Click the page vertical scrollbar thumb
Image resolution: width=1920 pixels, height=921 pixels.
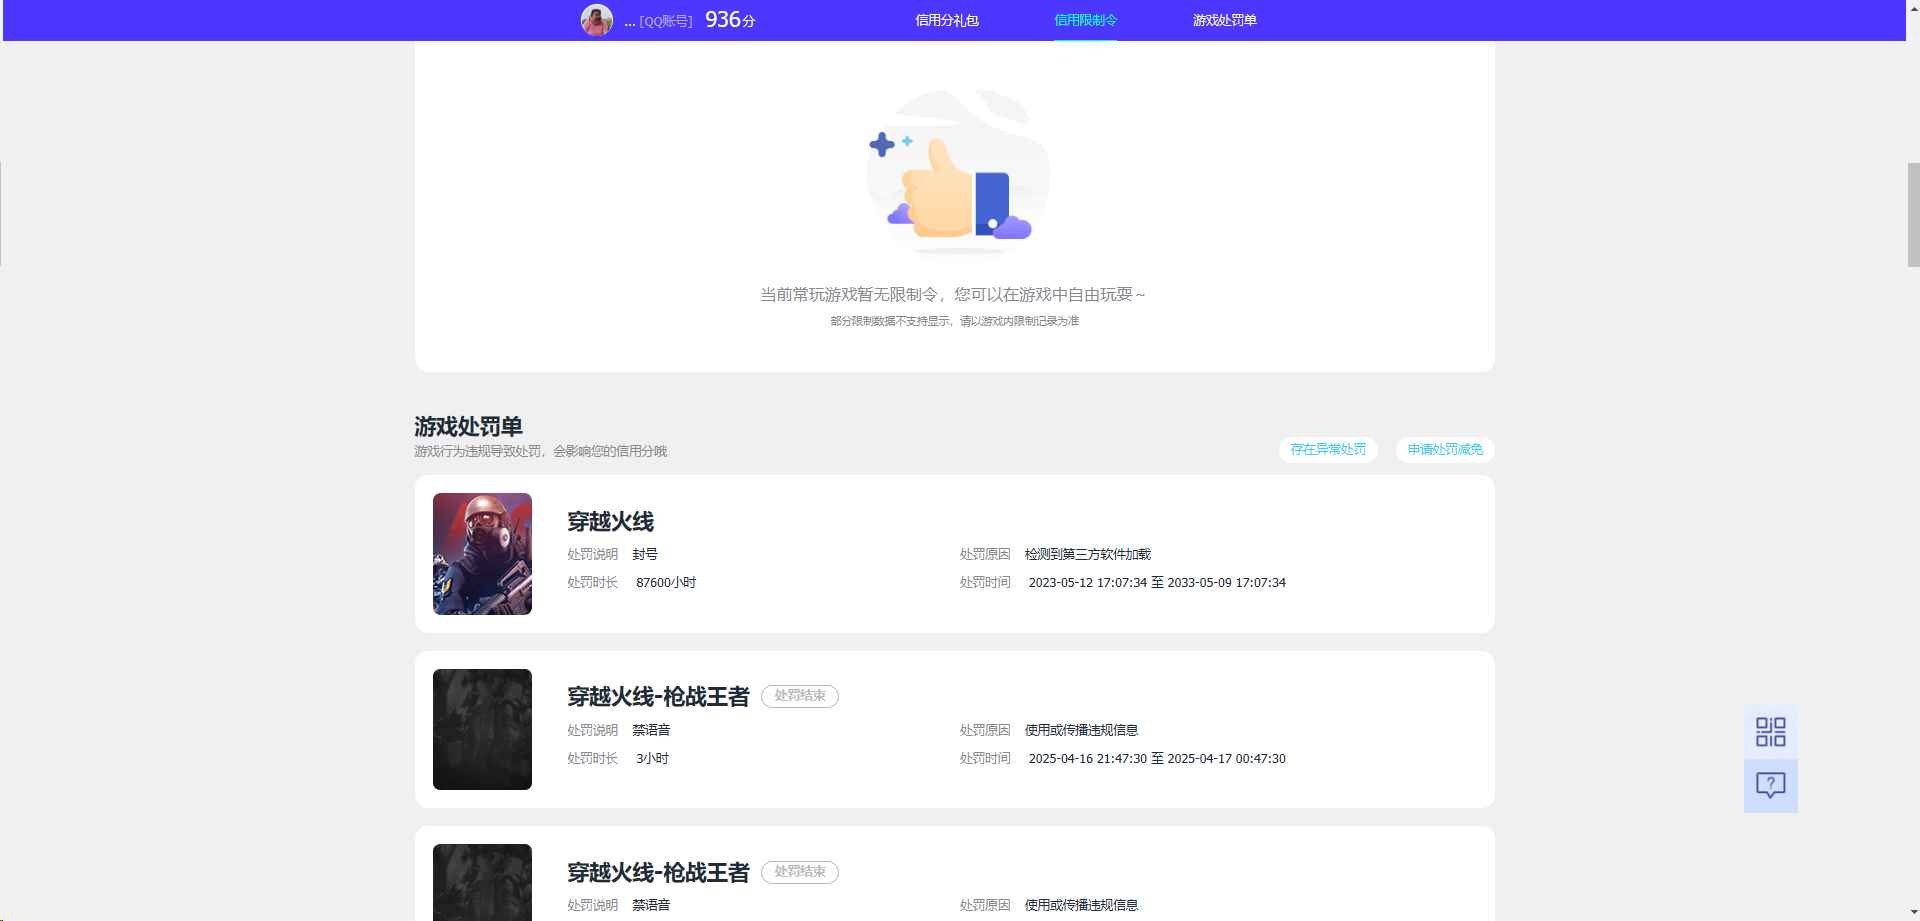[1913, 214]
